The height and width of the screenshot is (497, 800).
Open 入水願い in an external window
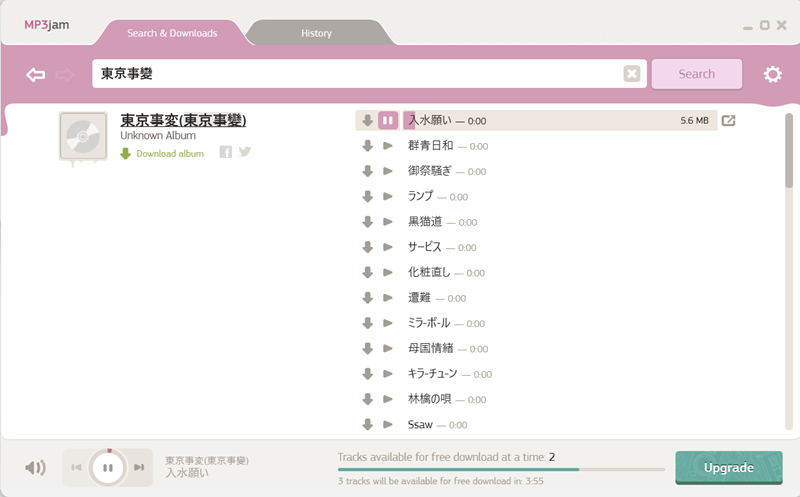[x=729, y=121]
